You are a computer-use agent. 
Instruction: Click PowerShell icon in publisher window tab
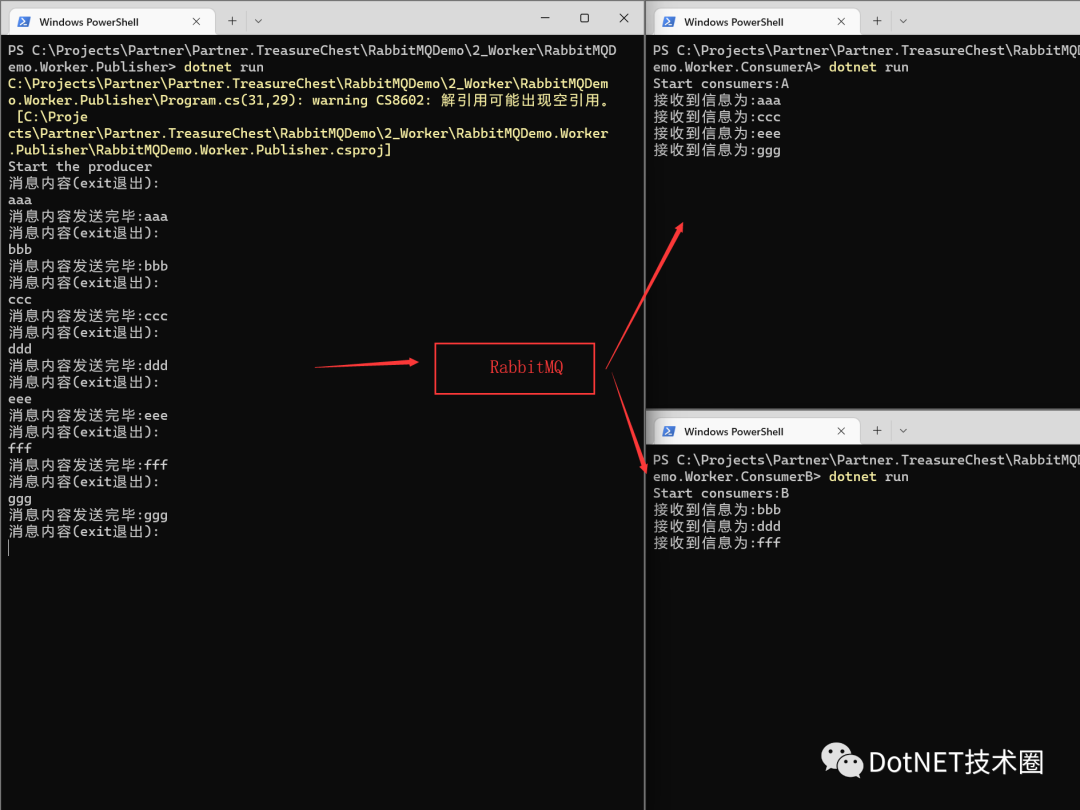[x=24, y=21]
